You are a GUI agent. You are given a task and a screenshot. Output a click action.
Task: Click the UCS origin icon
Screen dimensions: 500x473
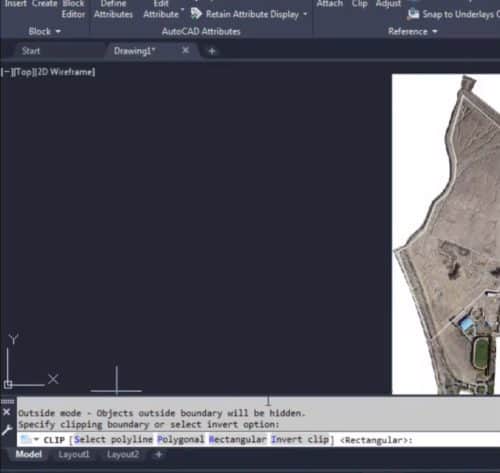pyautogui.click(x=8, y=385)
